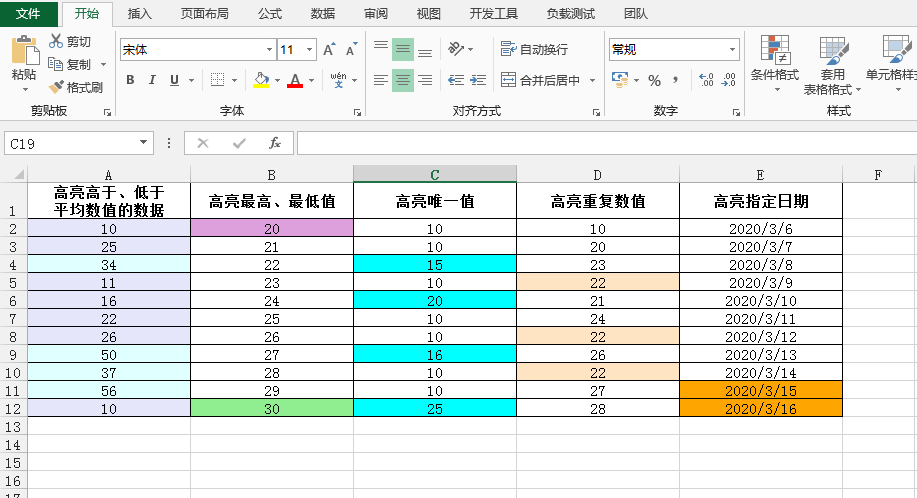Increase font size with large A

pos(330,50)
